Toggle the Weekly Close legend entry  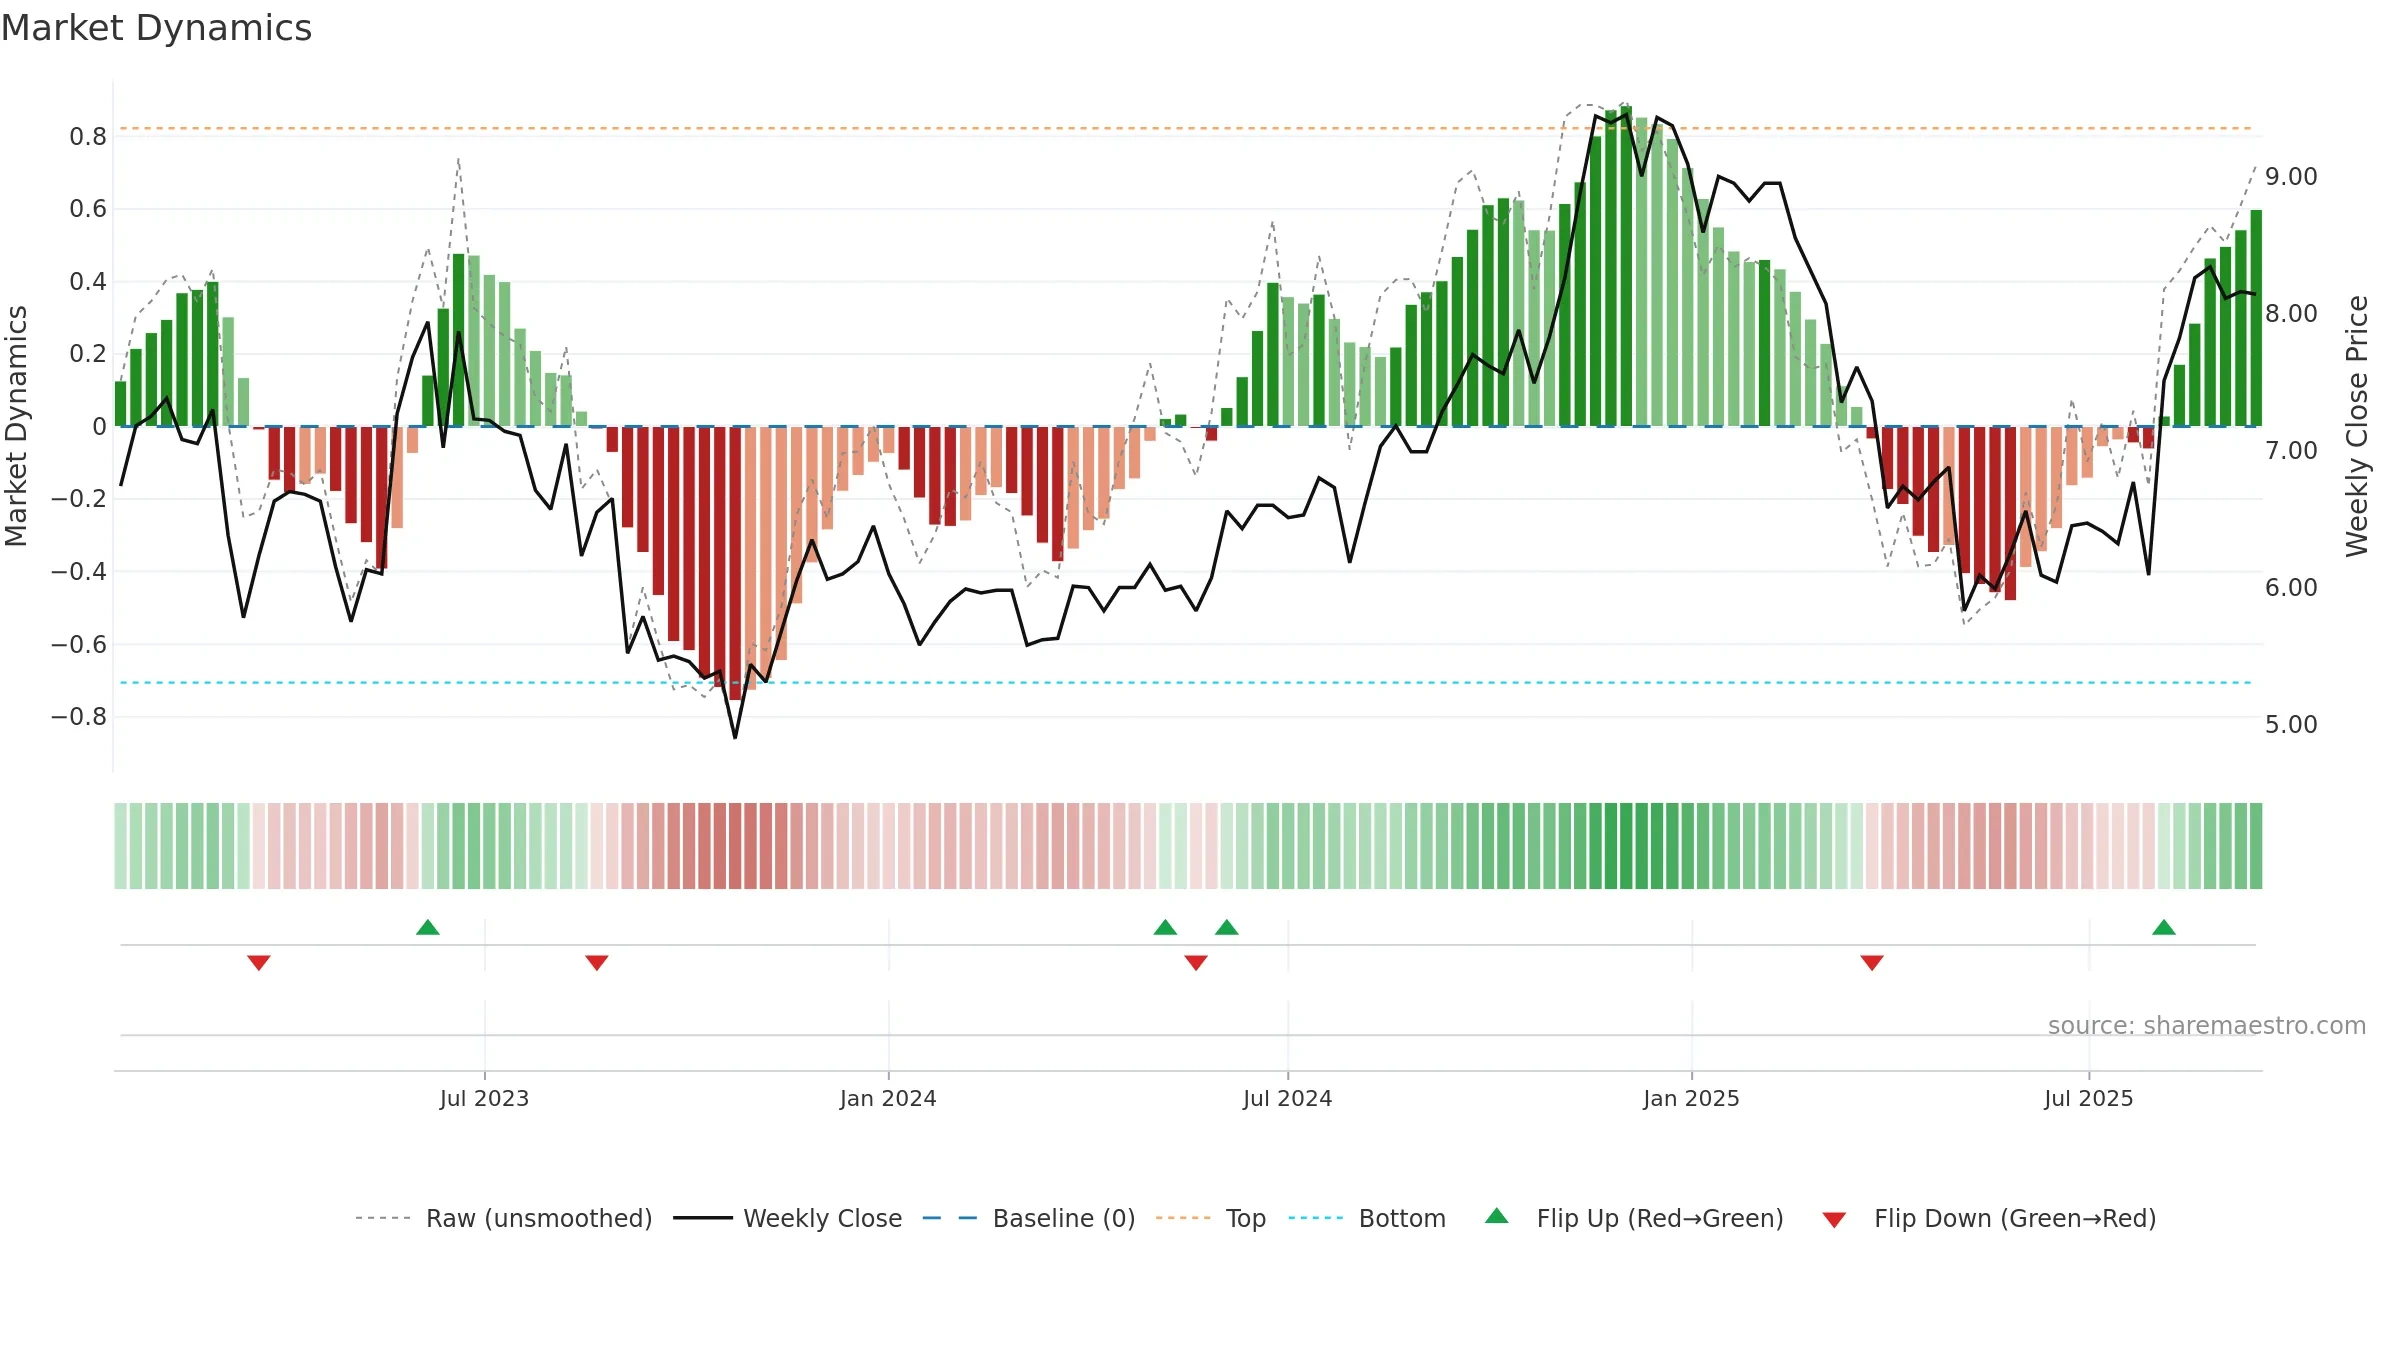[x=788, y=1218]
